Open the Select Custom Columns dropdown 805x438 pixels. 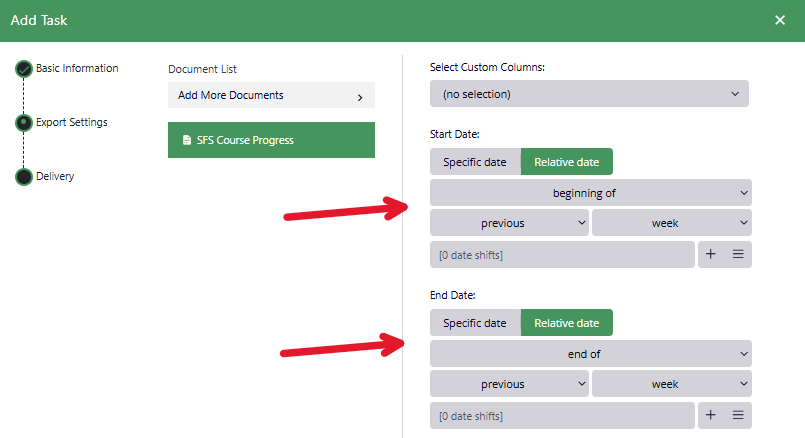click(589, 94)
